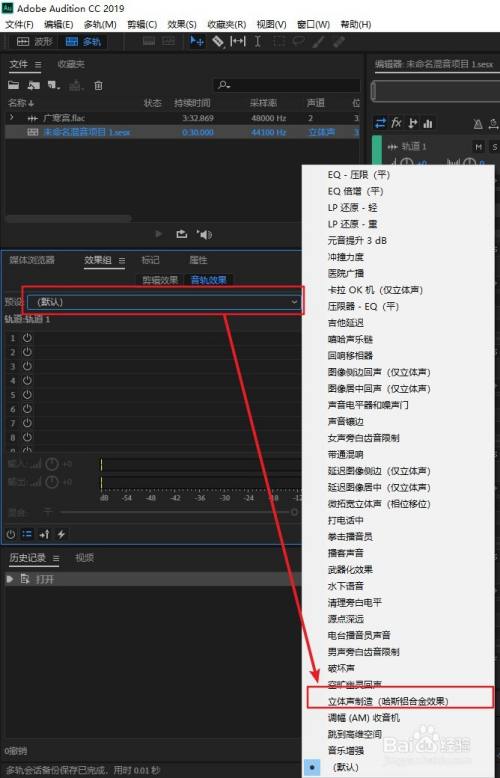Image resolution: width=500 pixels, height=778 pixels.
Task: Select the 音轨效果 button
Action: click(x=208, y=280)
